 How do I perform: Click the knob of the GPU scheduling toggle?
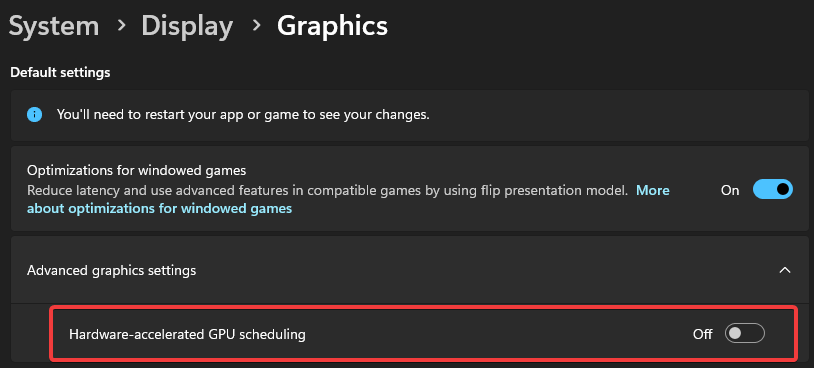point(735,334)
